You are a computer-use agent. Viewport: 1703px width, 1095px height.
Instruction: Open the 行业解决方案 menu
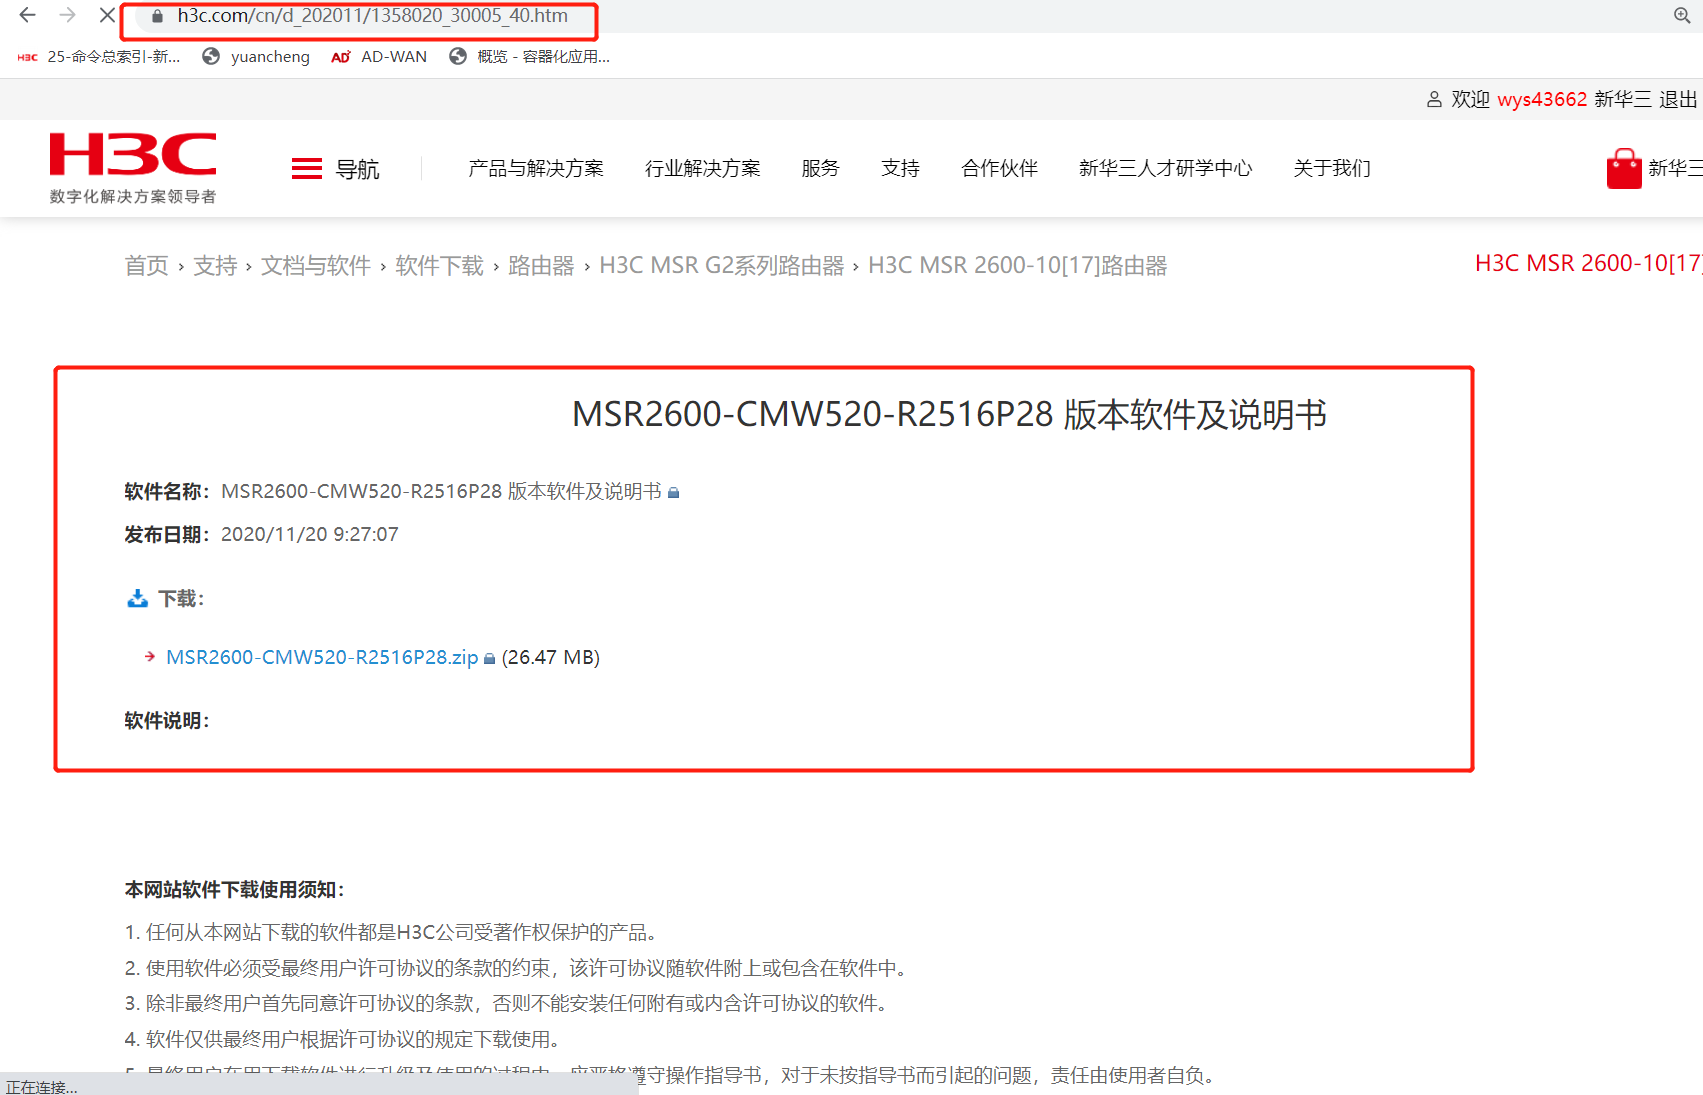pyautogui.click(x=702, y=168)
